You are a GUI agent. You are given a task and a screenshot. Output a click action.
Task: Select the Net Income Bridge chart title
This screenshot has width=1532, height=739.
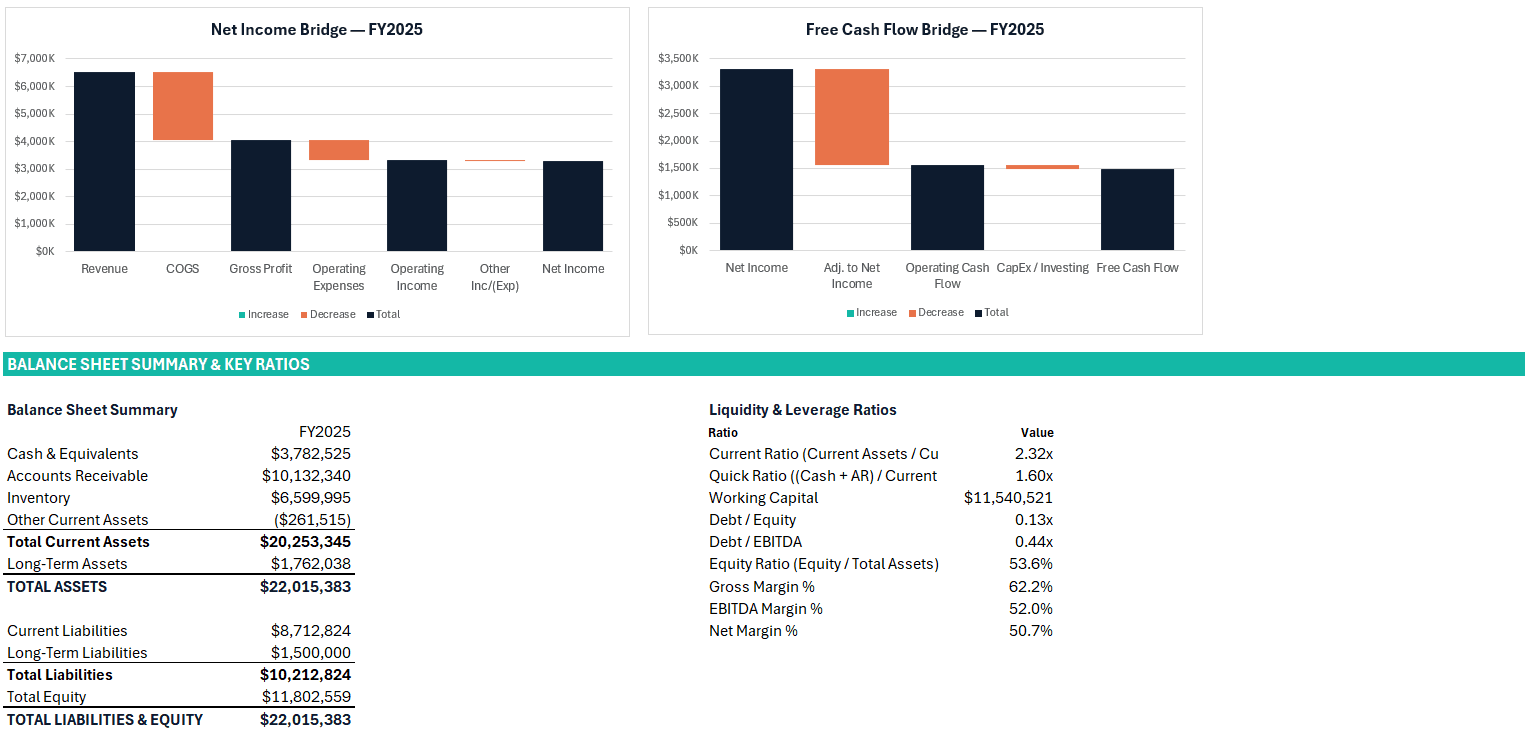point(316,30)
